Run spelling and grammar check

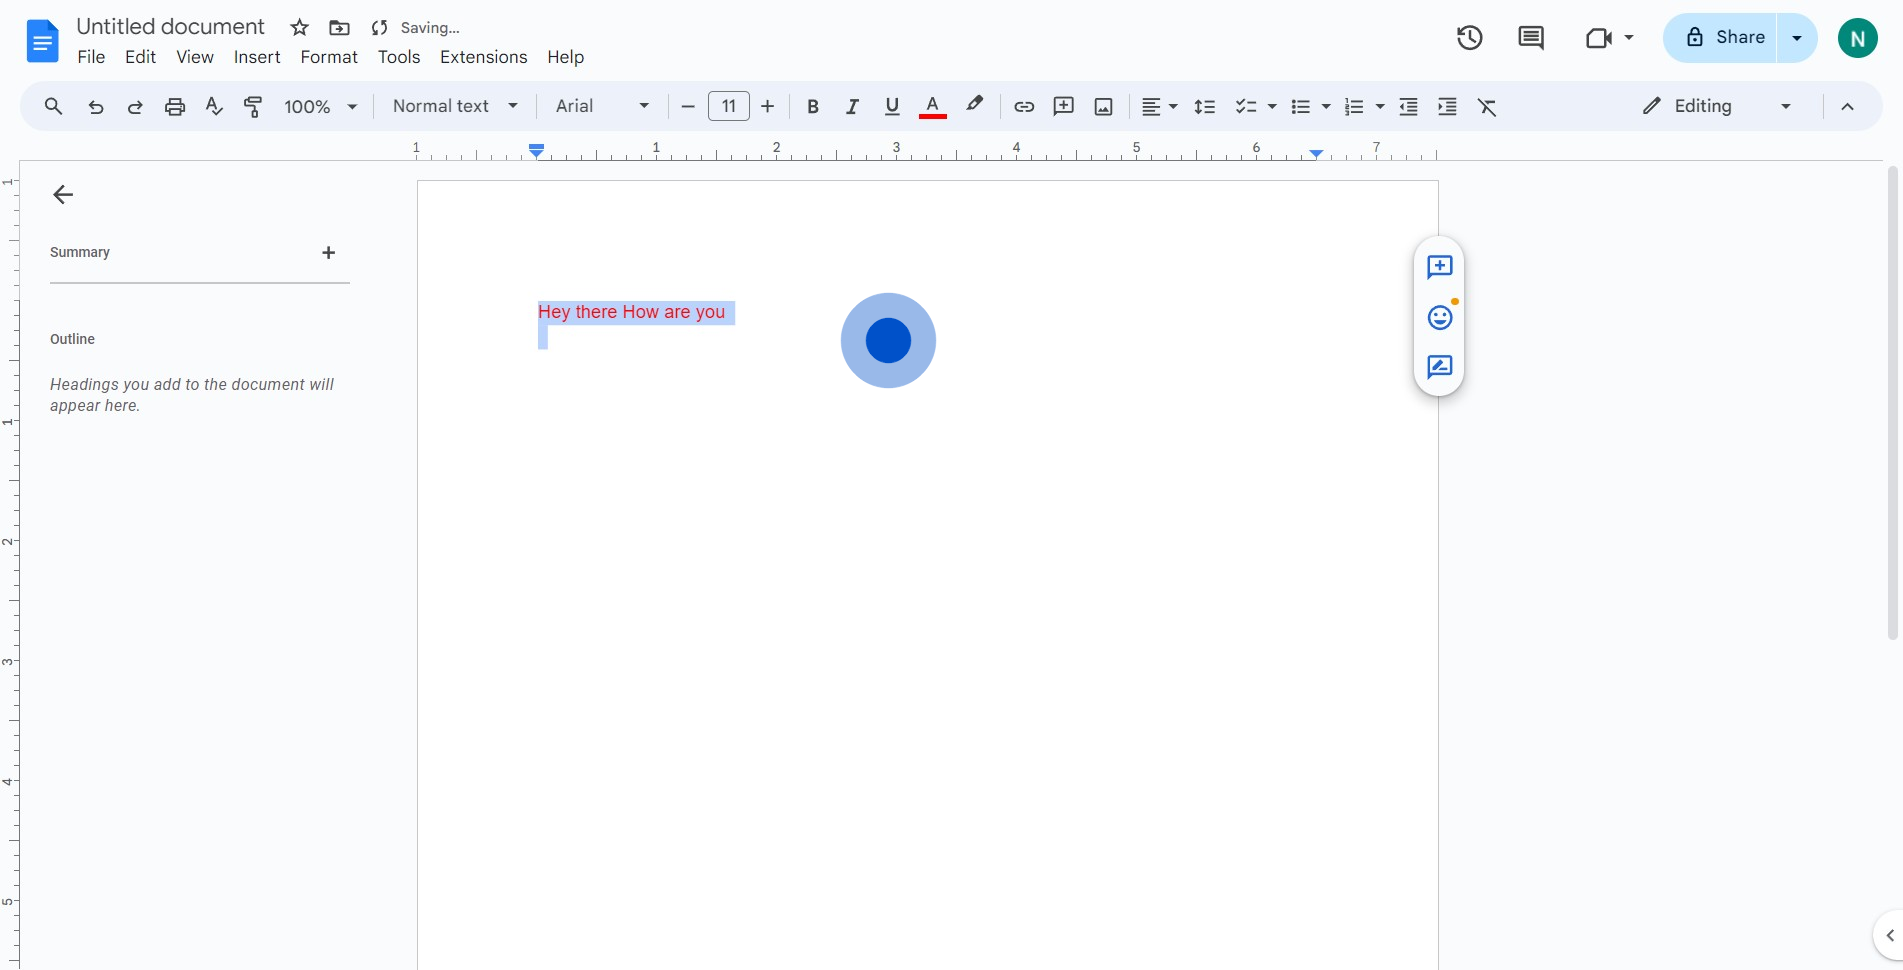click(x=214, y=106)
